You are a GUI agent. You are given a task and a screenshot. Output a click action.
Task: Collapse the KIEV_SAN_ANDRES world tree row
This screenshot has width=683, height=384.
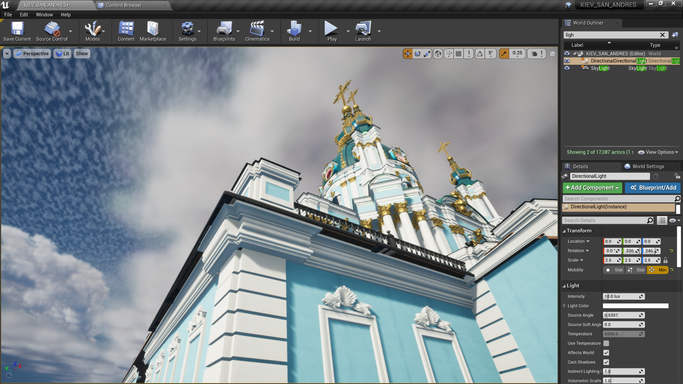point(575,54)
